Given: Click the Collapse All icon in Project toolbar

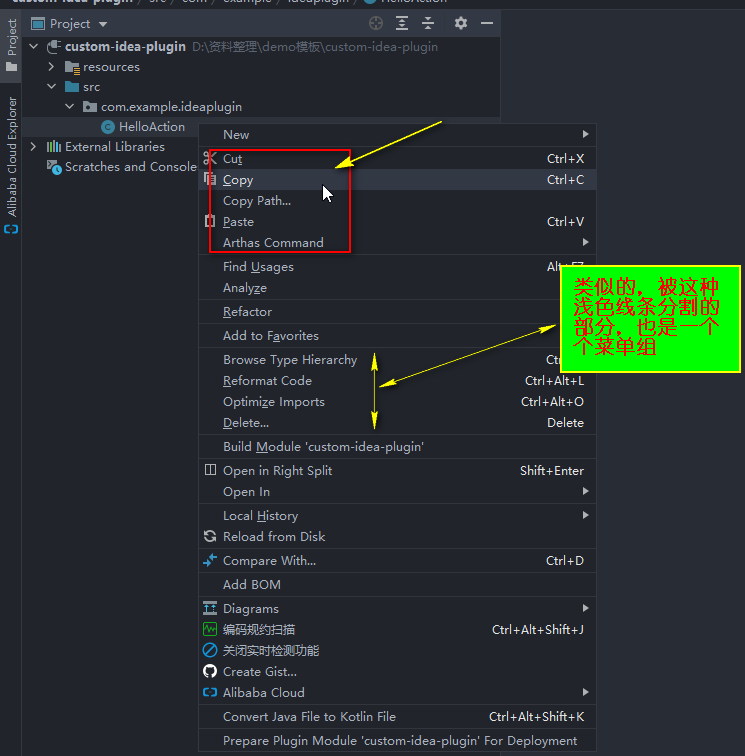Looking at the screenshot, I should click(x=428, y=23).
